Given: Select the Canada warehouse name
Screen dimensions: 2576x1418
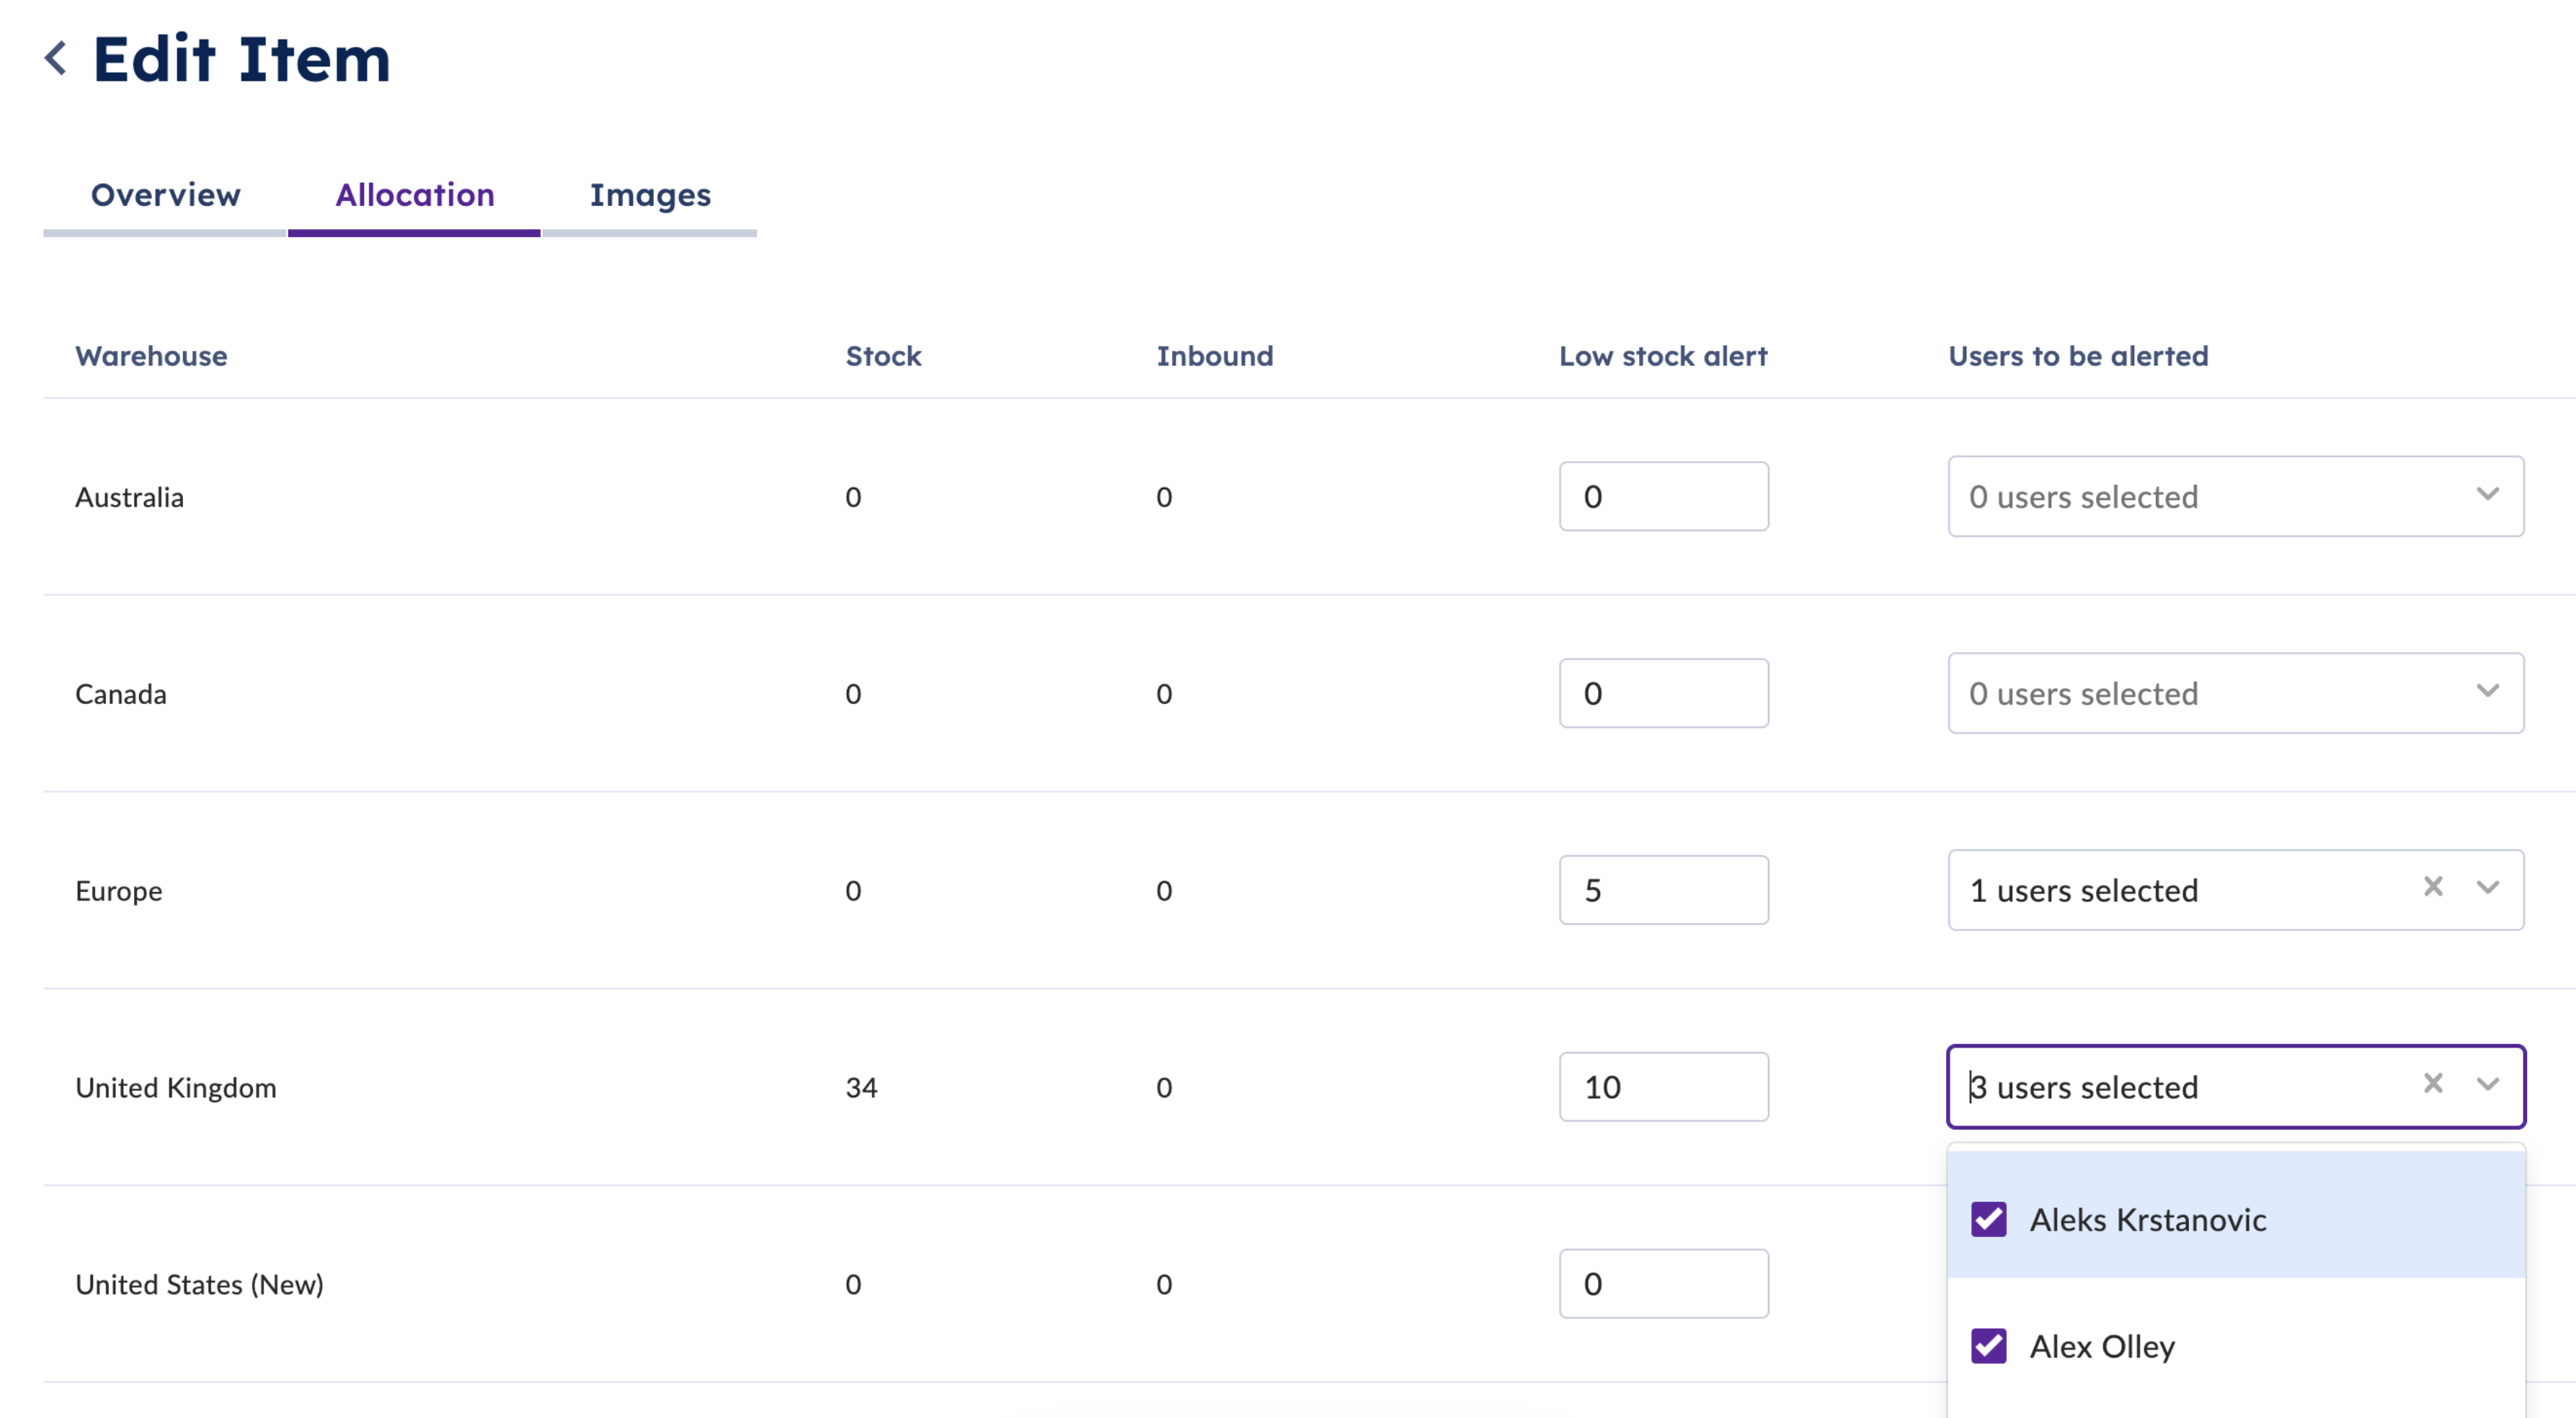Looking at the screenshot, I should (x=121, y=694).
